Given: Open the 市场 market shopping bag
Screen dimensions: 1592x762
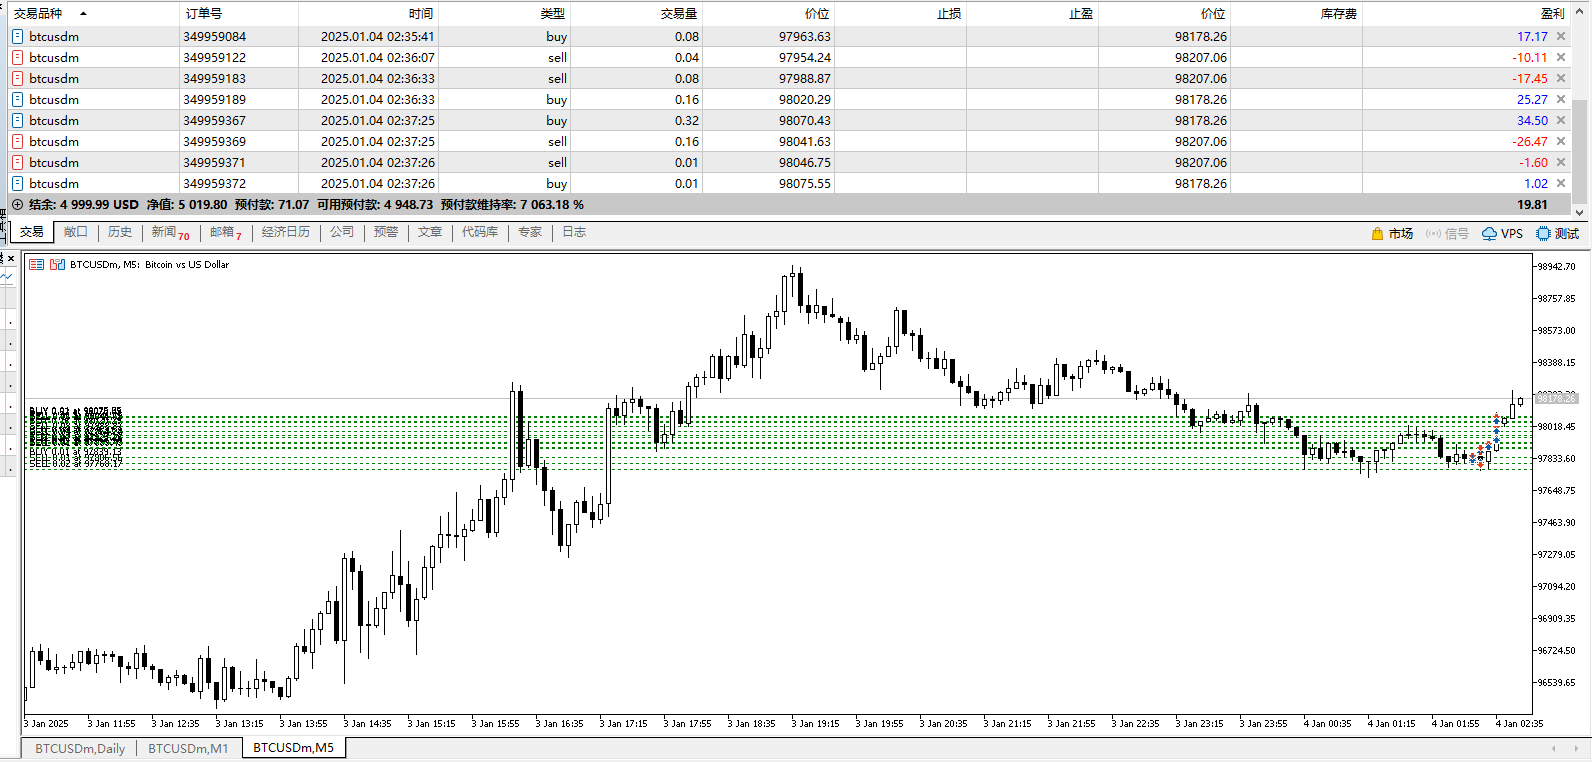Looking at the screenshot, I should pos(1392,233).
